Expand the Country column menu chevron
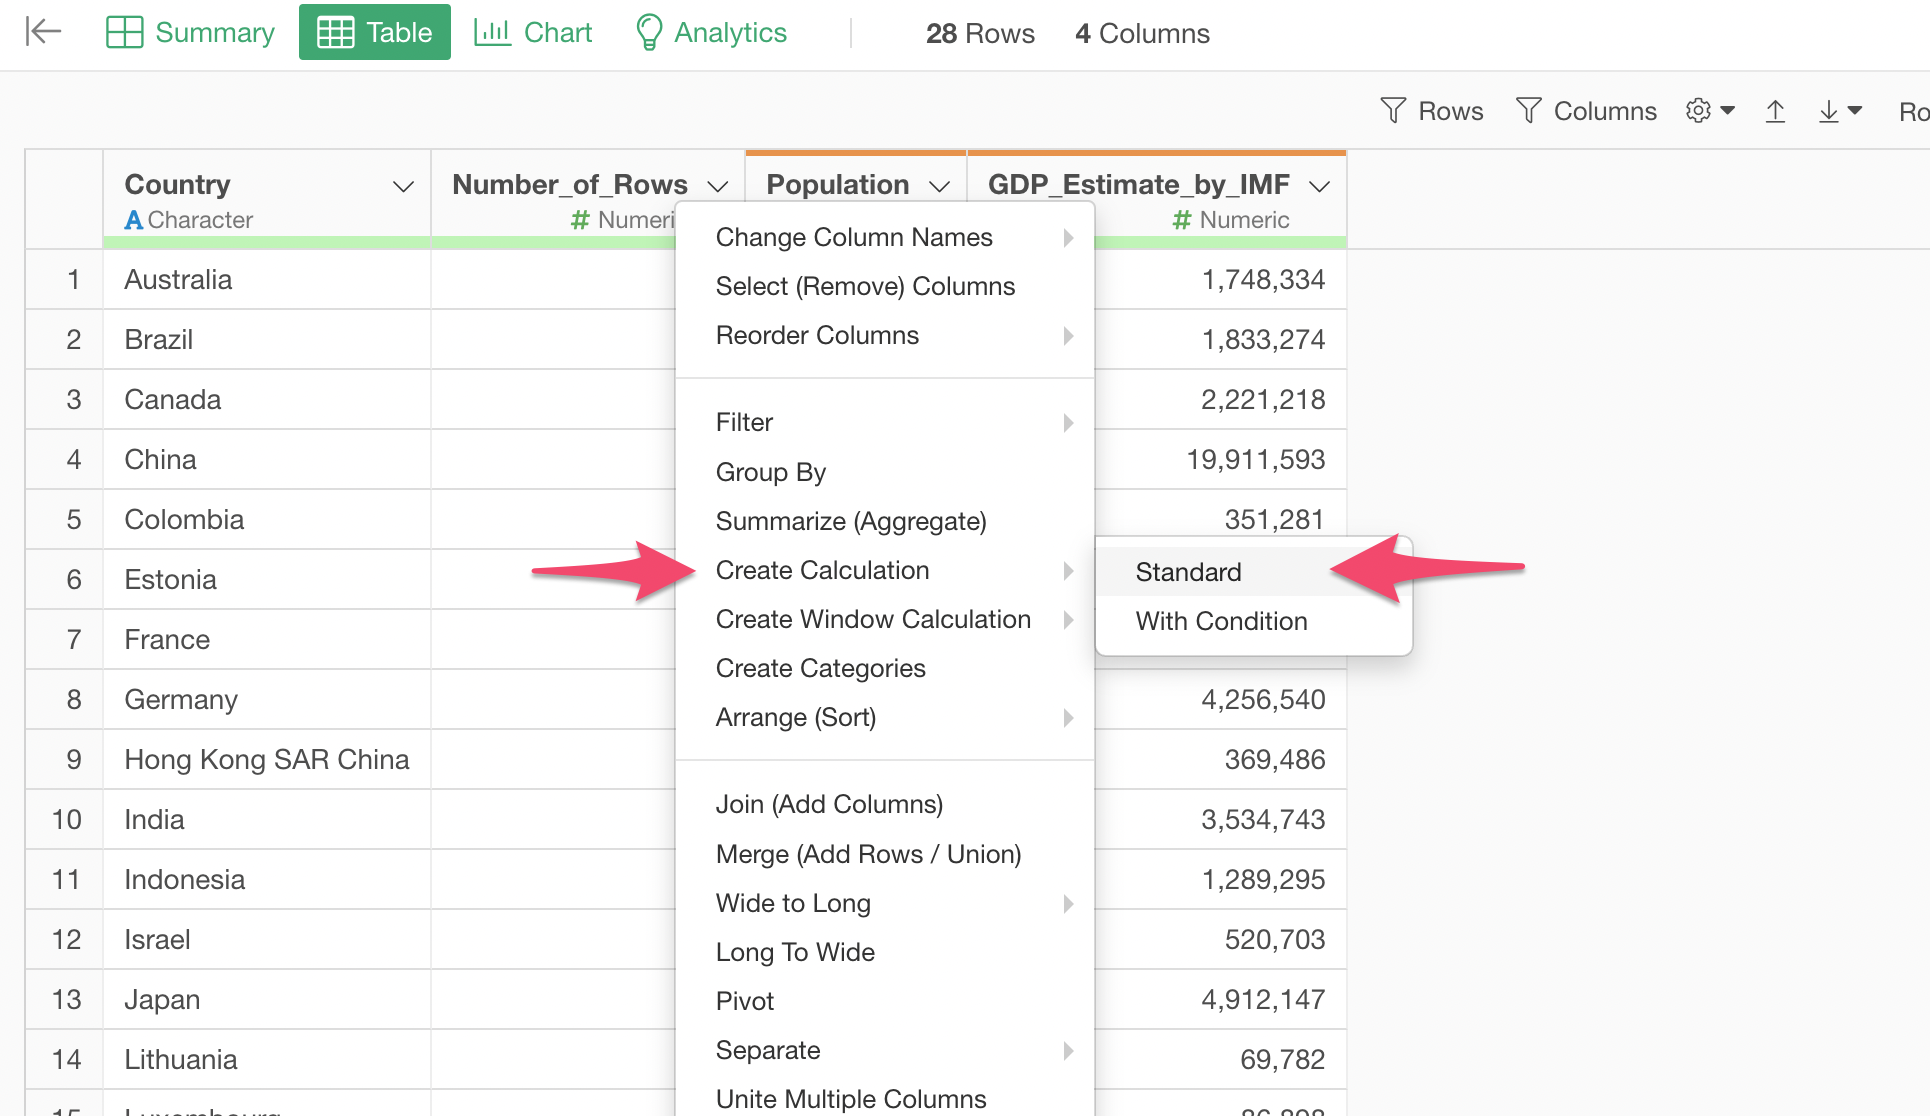The width and height of the screenshot is (1930, 1116). [x=403, y=186]
